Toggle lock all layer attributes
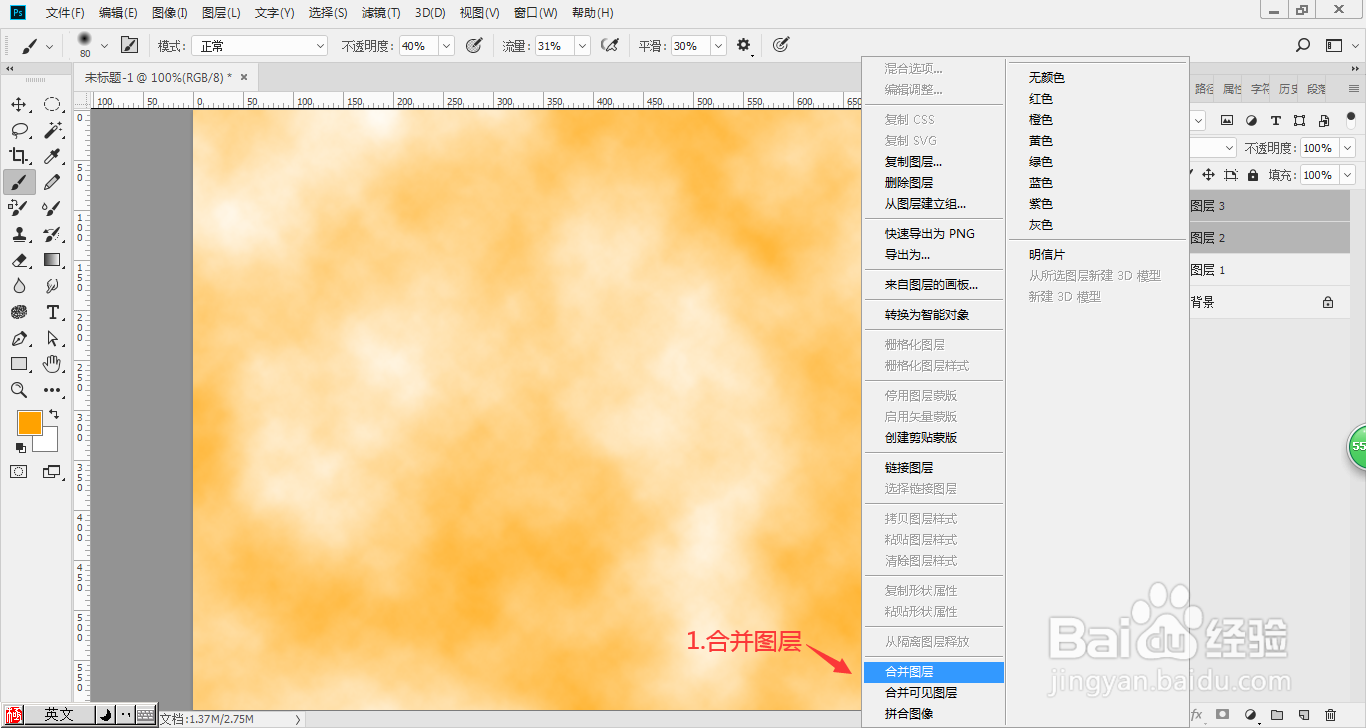 pos(1252,175)
